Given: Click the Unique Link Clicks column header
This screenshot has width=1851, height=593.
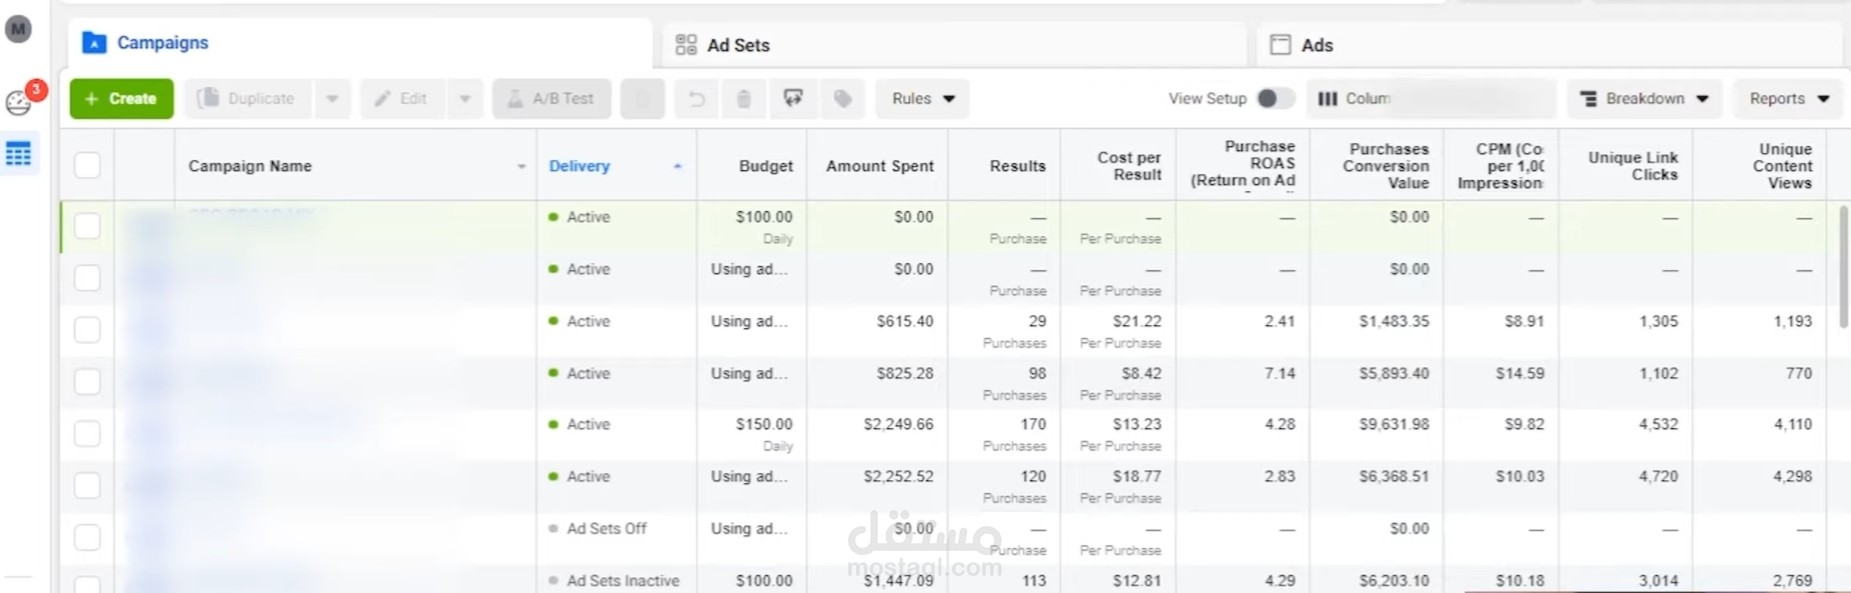Looking at the screenshot, I should point(1633,166).
